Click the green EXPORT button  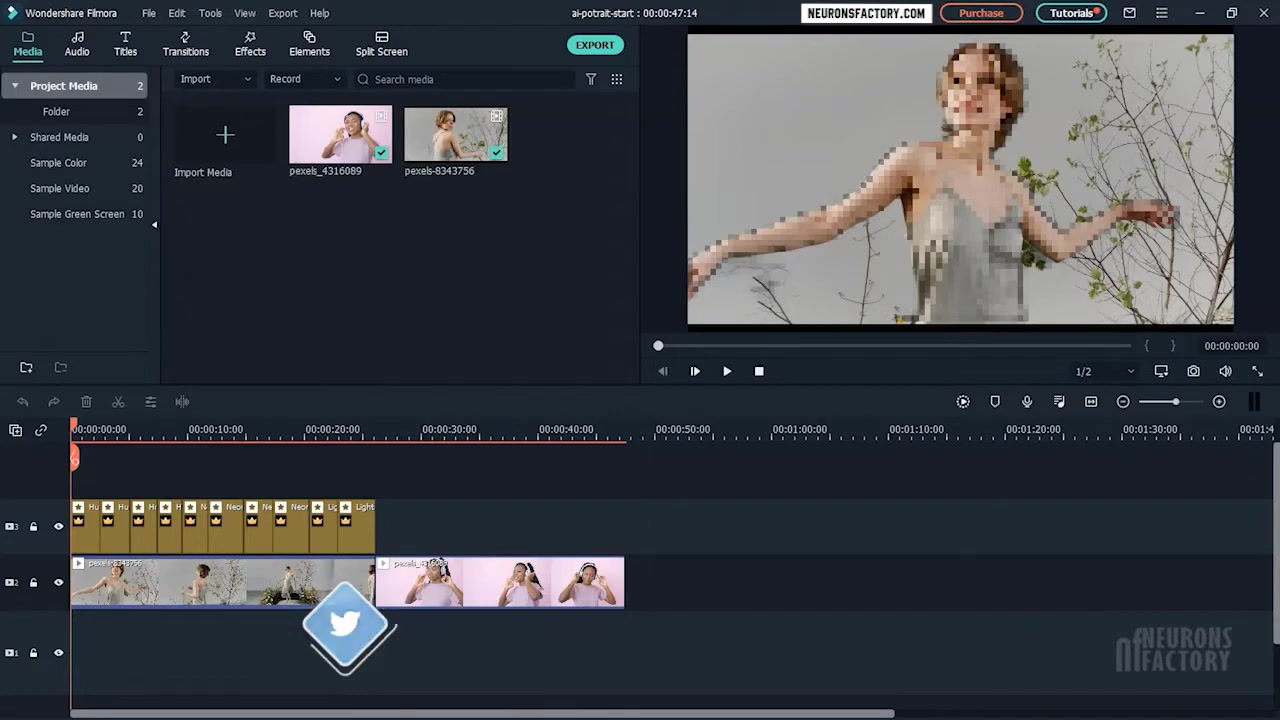pos(595,45)
